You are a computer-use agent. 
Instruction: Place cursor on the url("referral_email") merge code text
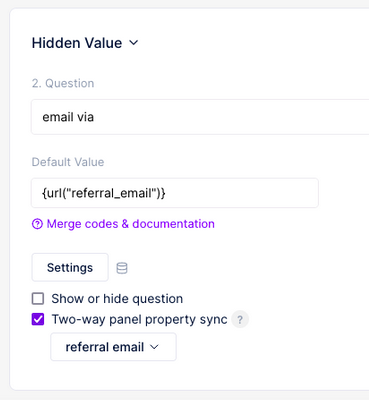[x=104, y=193]
